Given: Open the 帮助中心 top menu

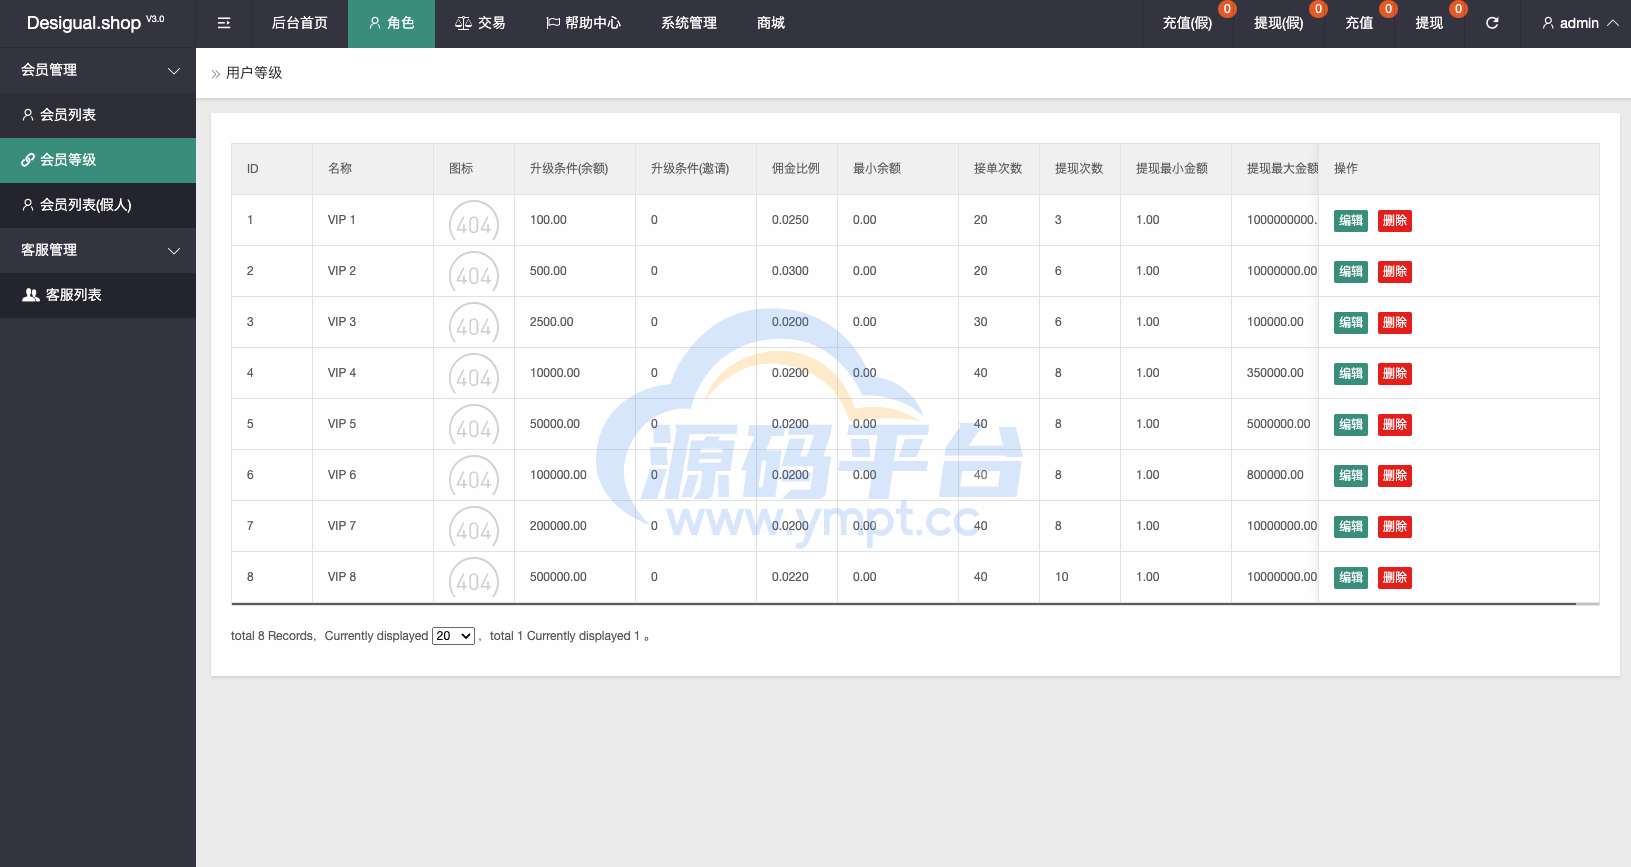Looking at the screenshot, I should pyautogui.click(x=583, y=23).
